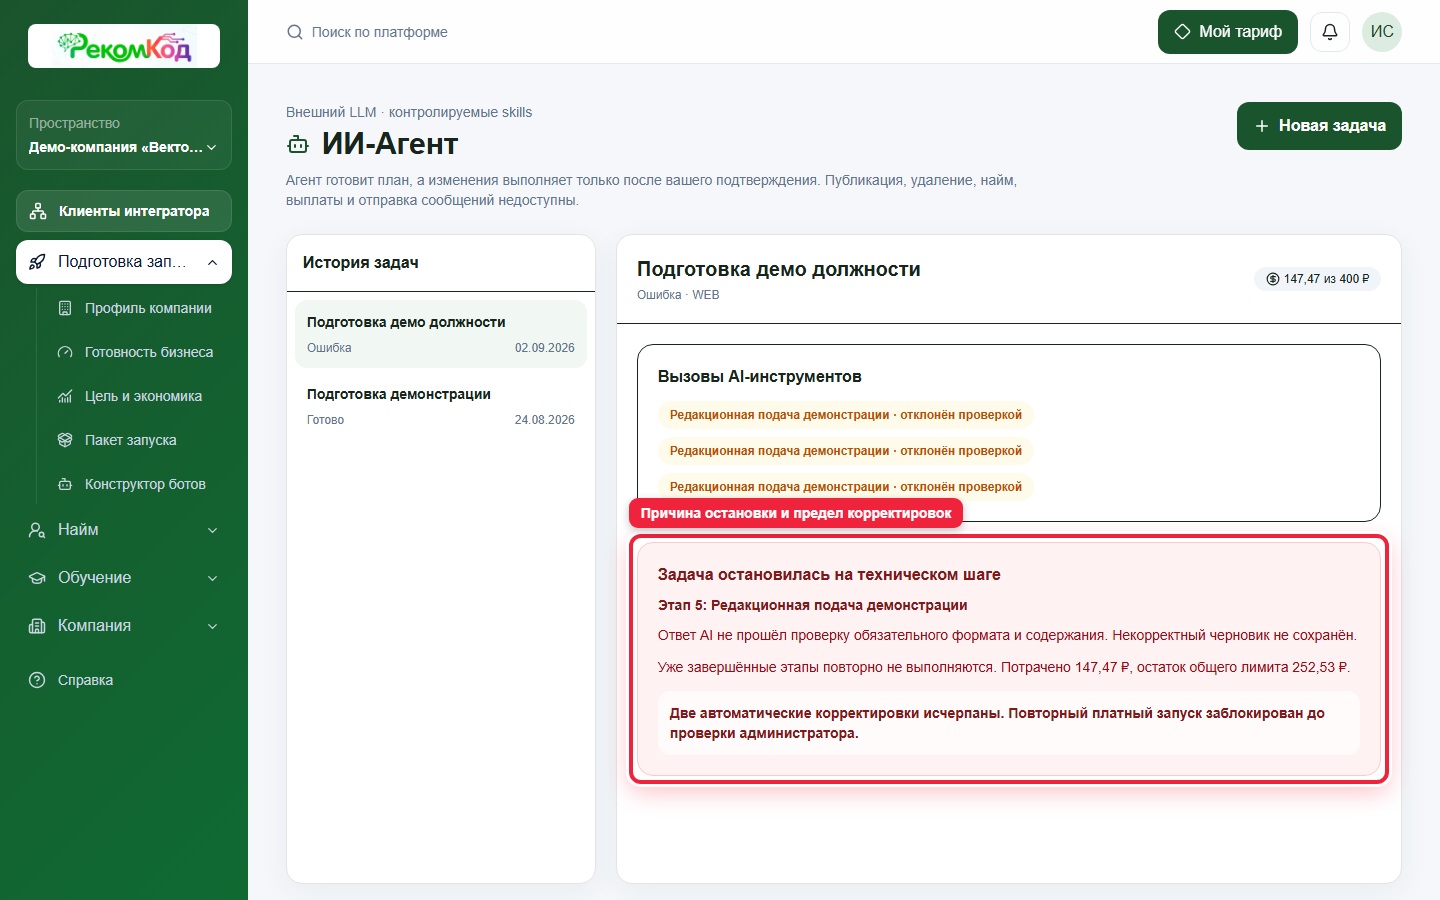Viewport: 1440px width, 900px height.
Task: Select Подготовка демо должности task
Action: pyautogui.click(x=441, y=334)
